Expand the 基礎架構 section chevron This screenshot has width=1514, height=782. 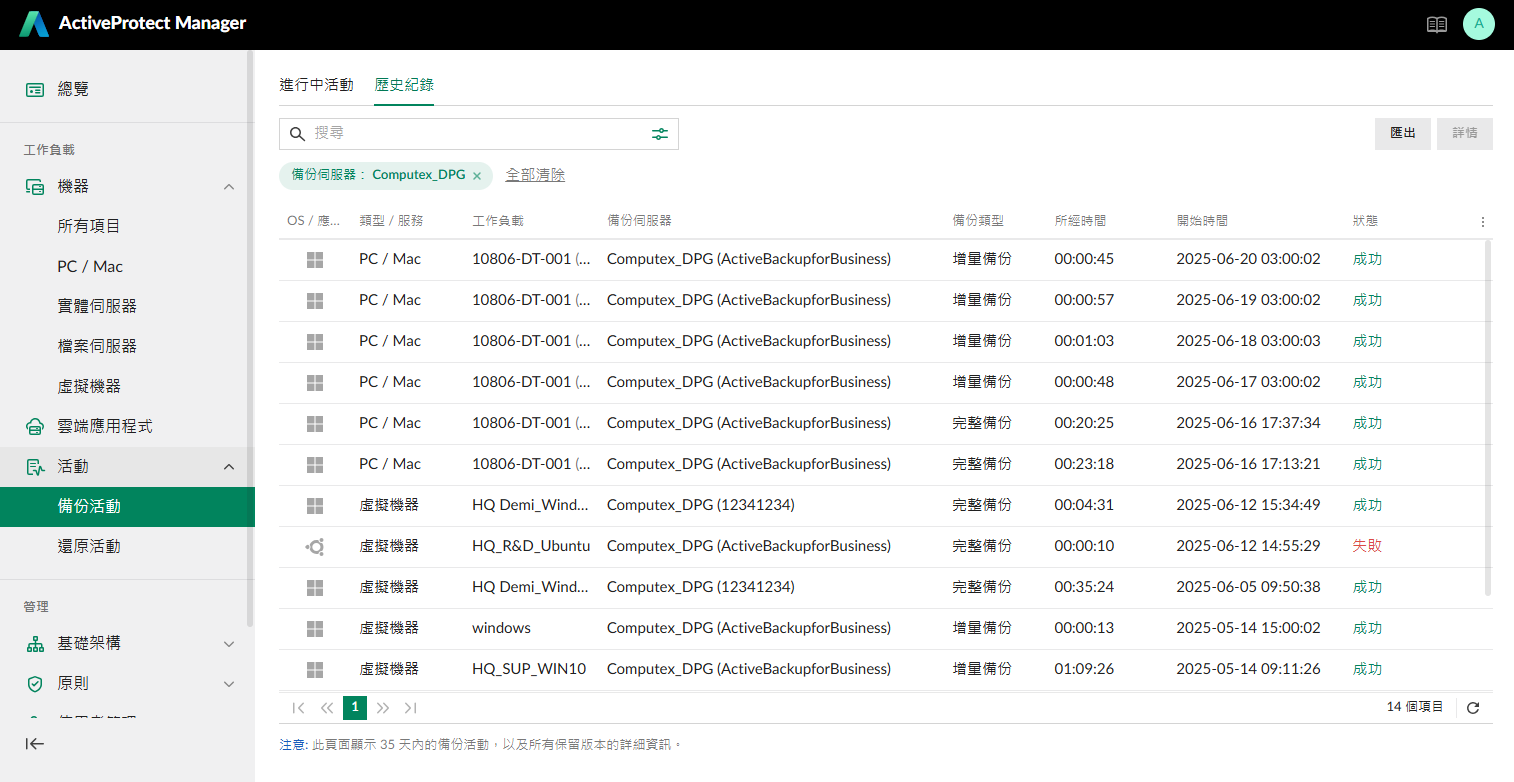tap(229, 644)
